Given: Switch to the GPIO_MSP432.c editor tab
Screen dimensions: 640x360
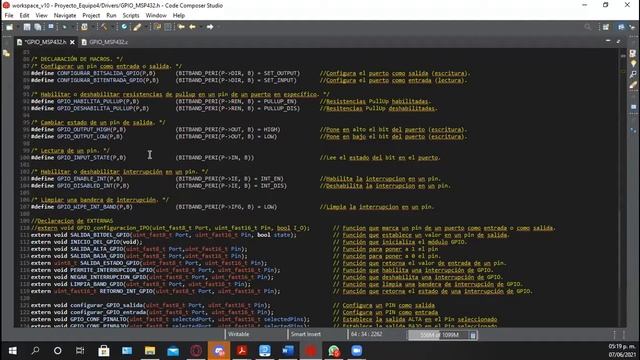Looking at the screenshot, I should click(105, 42).
